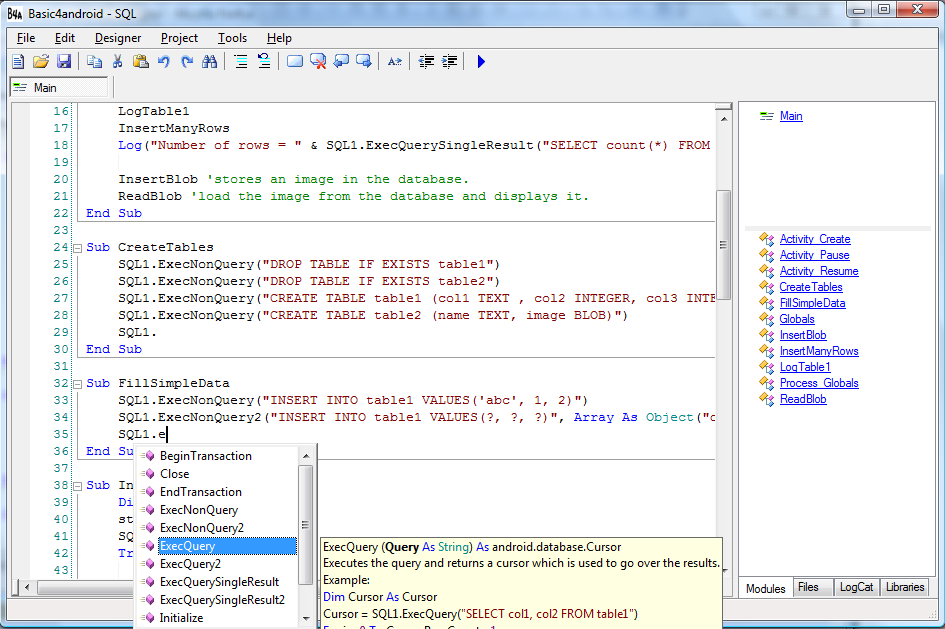Undo the last edit

[x=164, y=61]
